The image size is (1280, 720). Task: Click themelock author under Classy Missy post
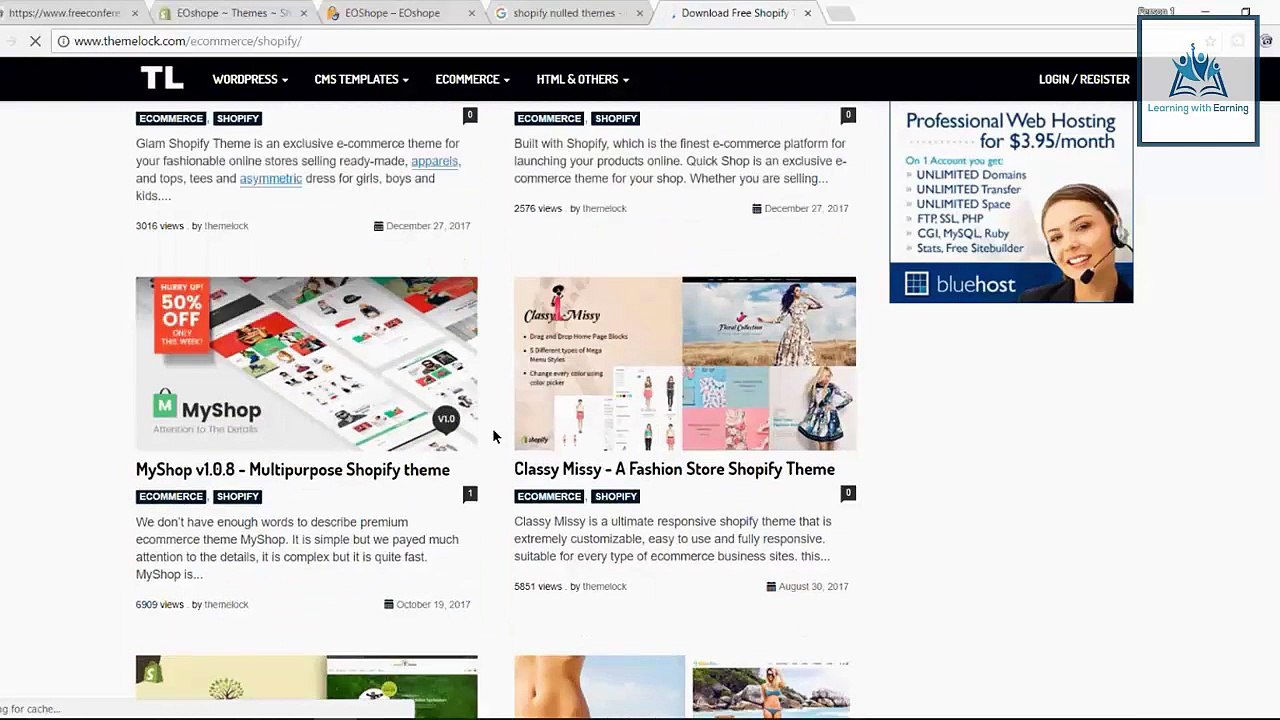coord(604,586)
